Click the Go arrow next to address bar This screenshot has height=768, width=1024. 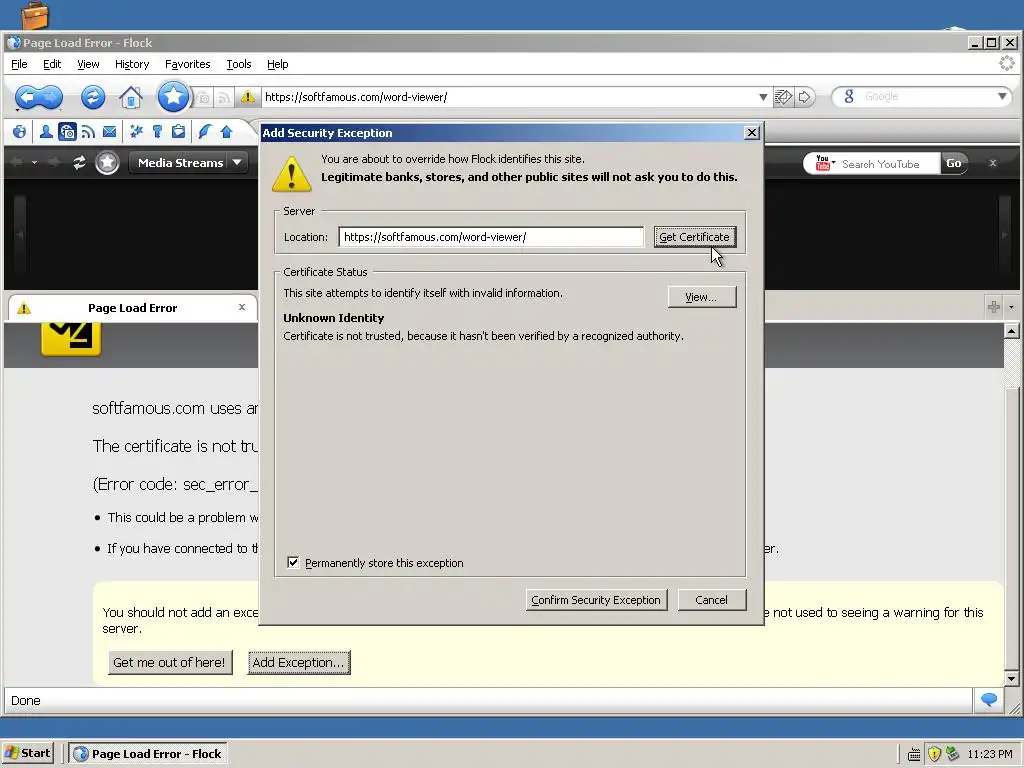tap(805, 97)
